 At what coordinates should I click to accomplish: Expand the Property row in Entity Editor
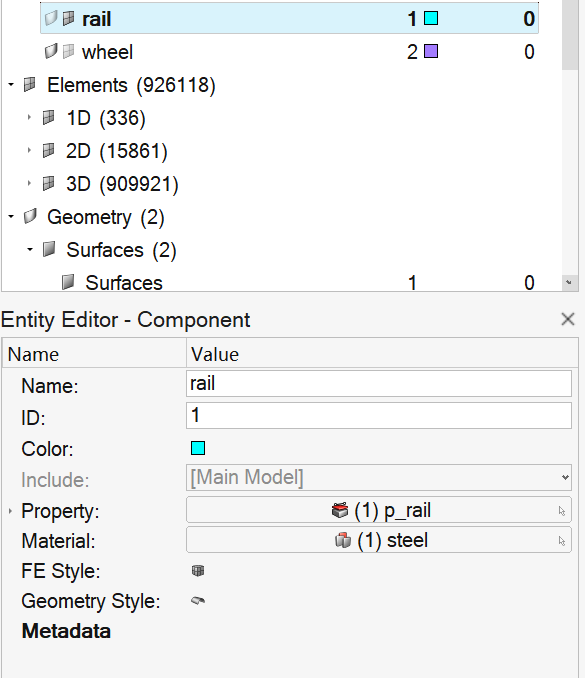[x=10, y=511]
